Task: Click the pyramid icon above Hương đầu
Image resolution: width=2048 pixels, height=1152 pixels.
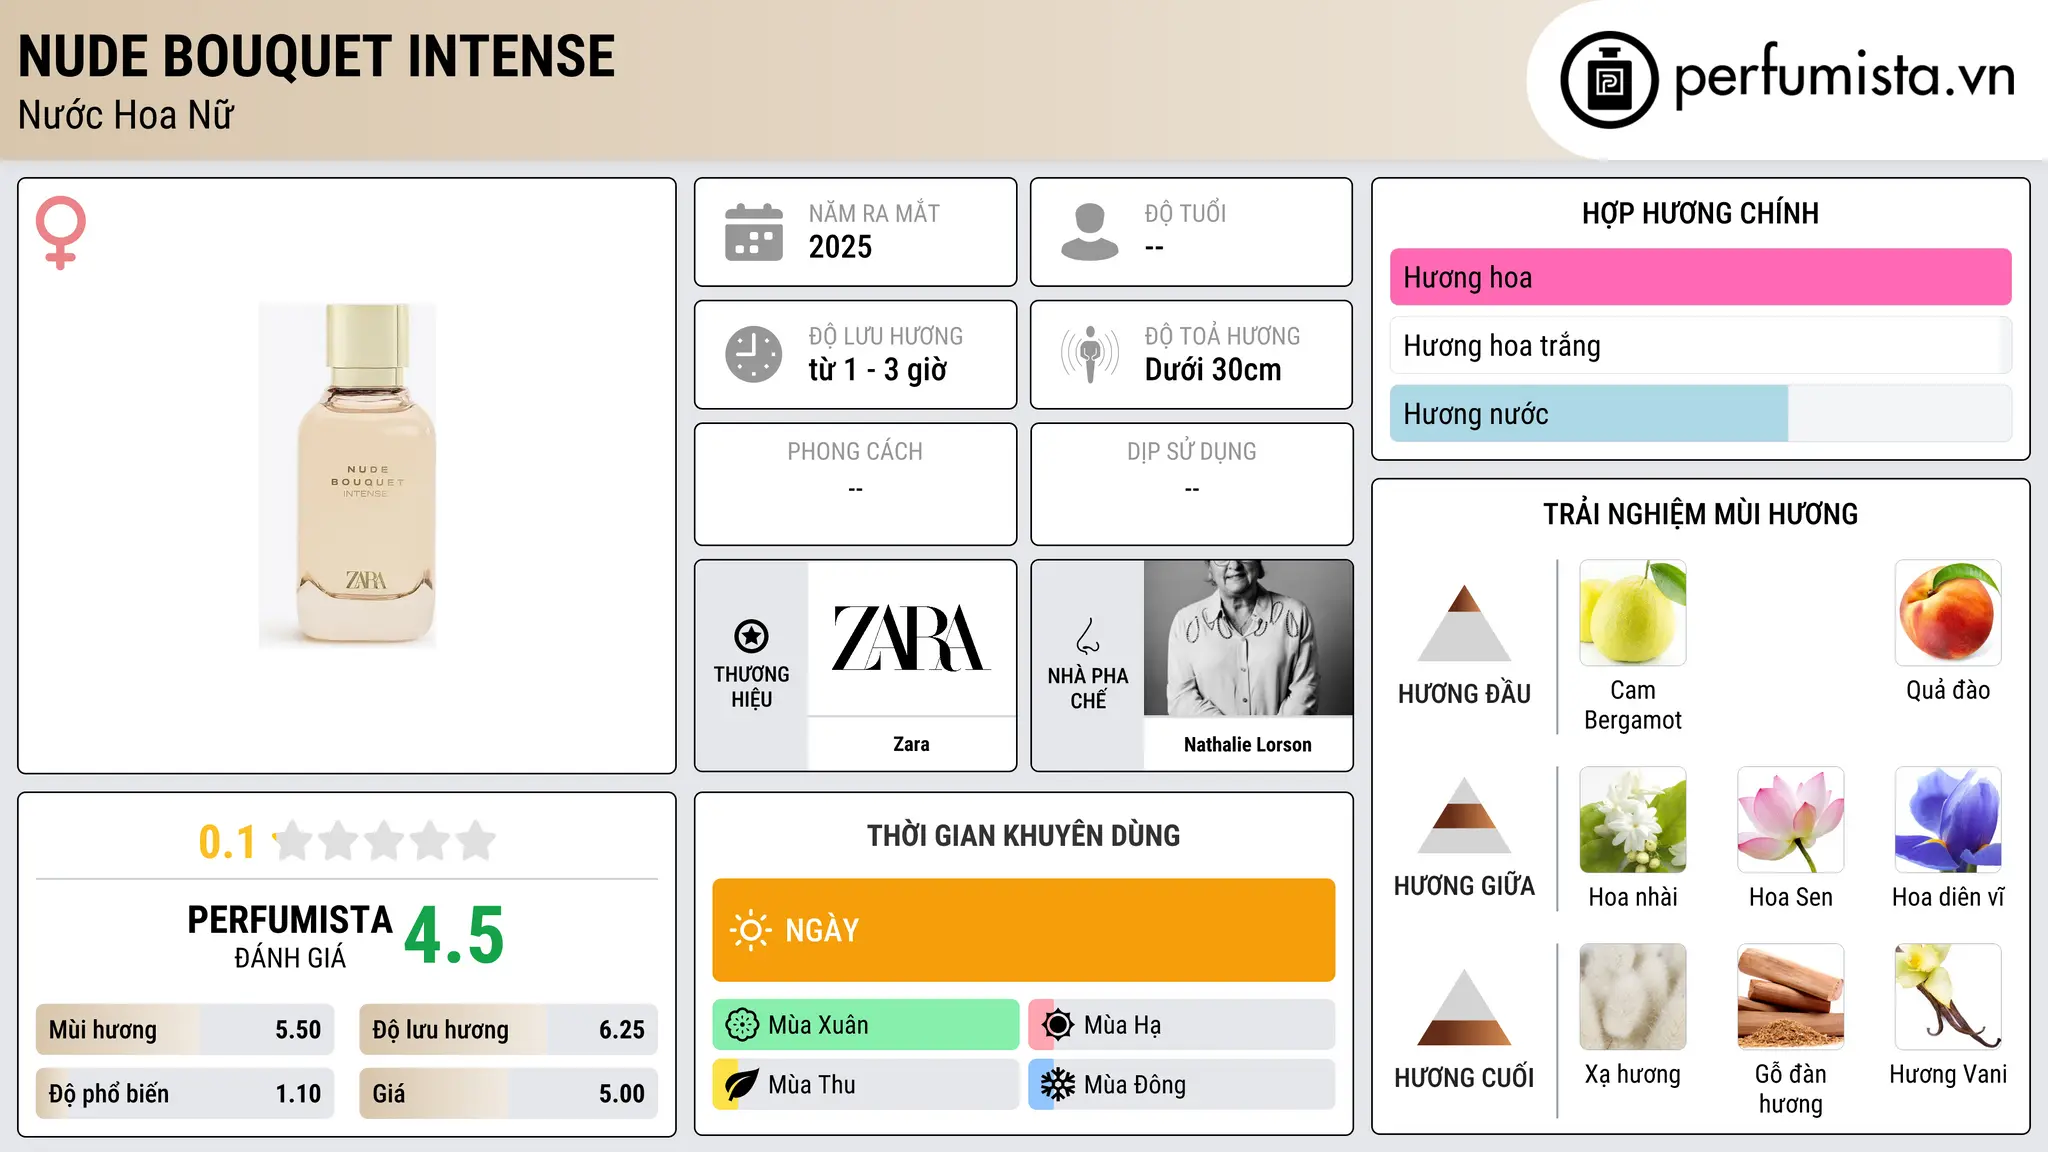Action: [x=1464, y=623]
